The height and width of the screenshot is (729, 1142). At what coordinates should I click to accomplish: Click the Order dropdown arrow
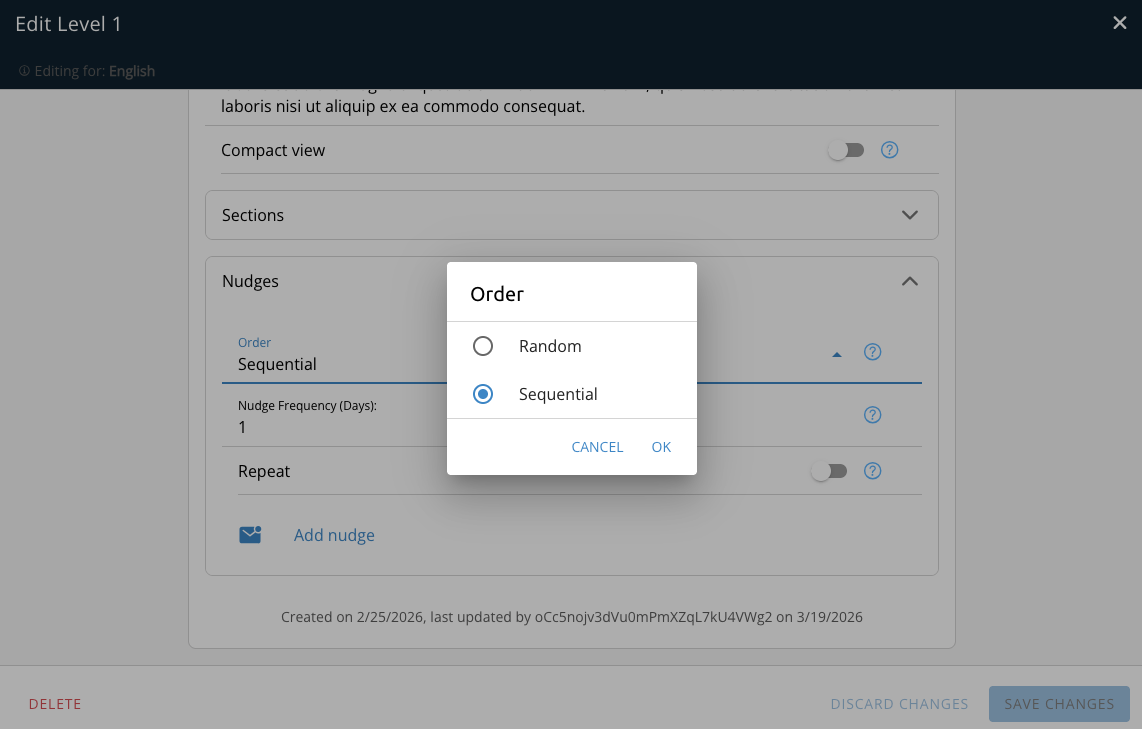click(x=837, y=354)
